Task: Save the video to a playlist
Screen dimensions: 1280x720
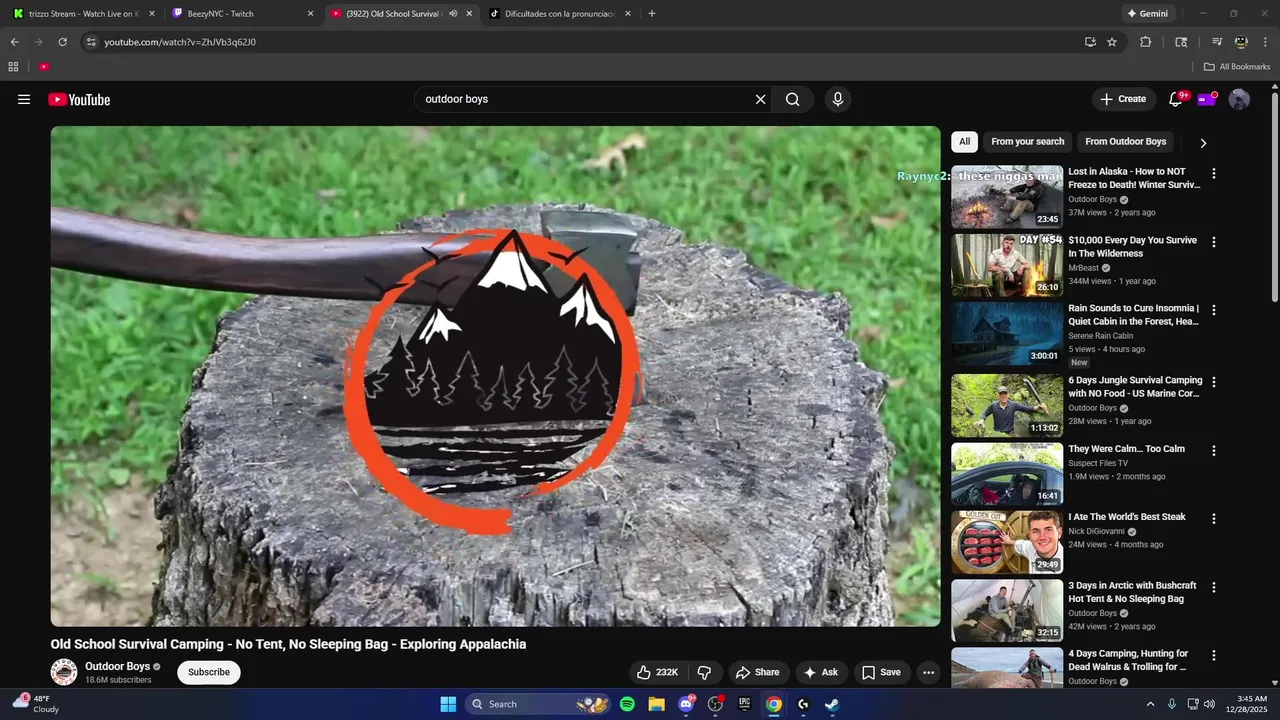Action: [x=881, y=672]
